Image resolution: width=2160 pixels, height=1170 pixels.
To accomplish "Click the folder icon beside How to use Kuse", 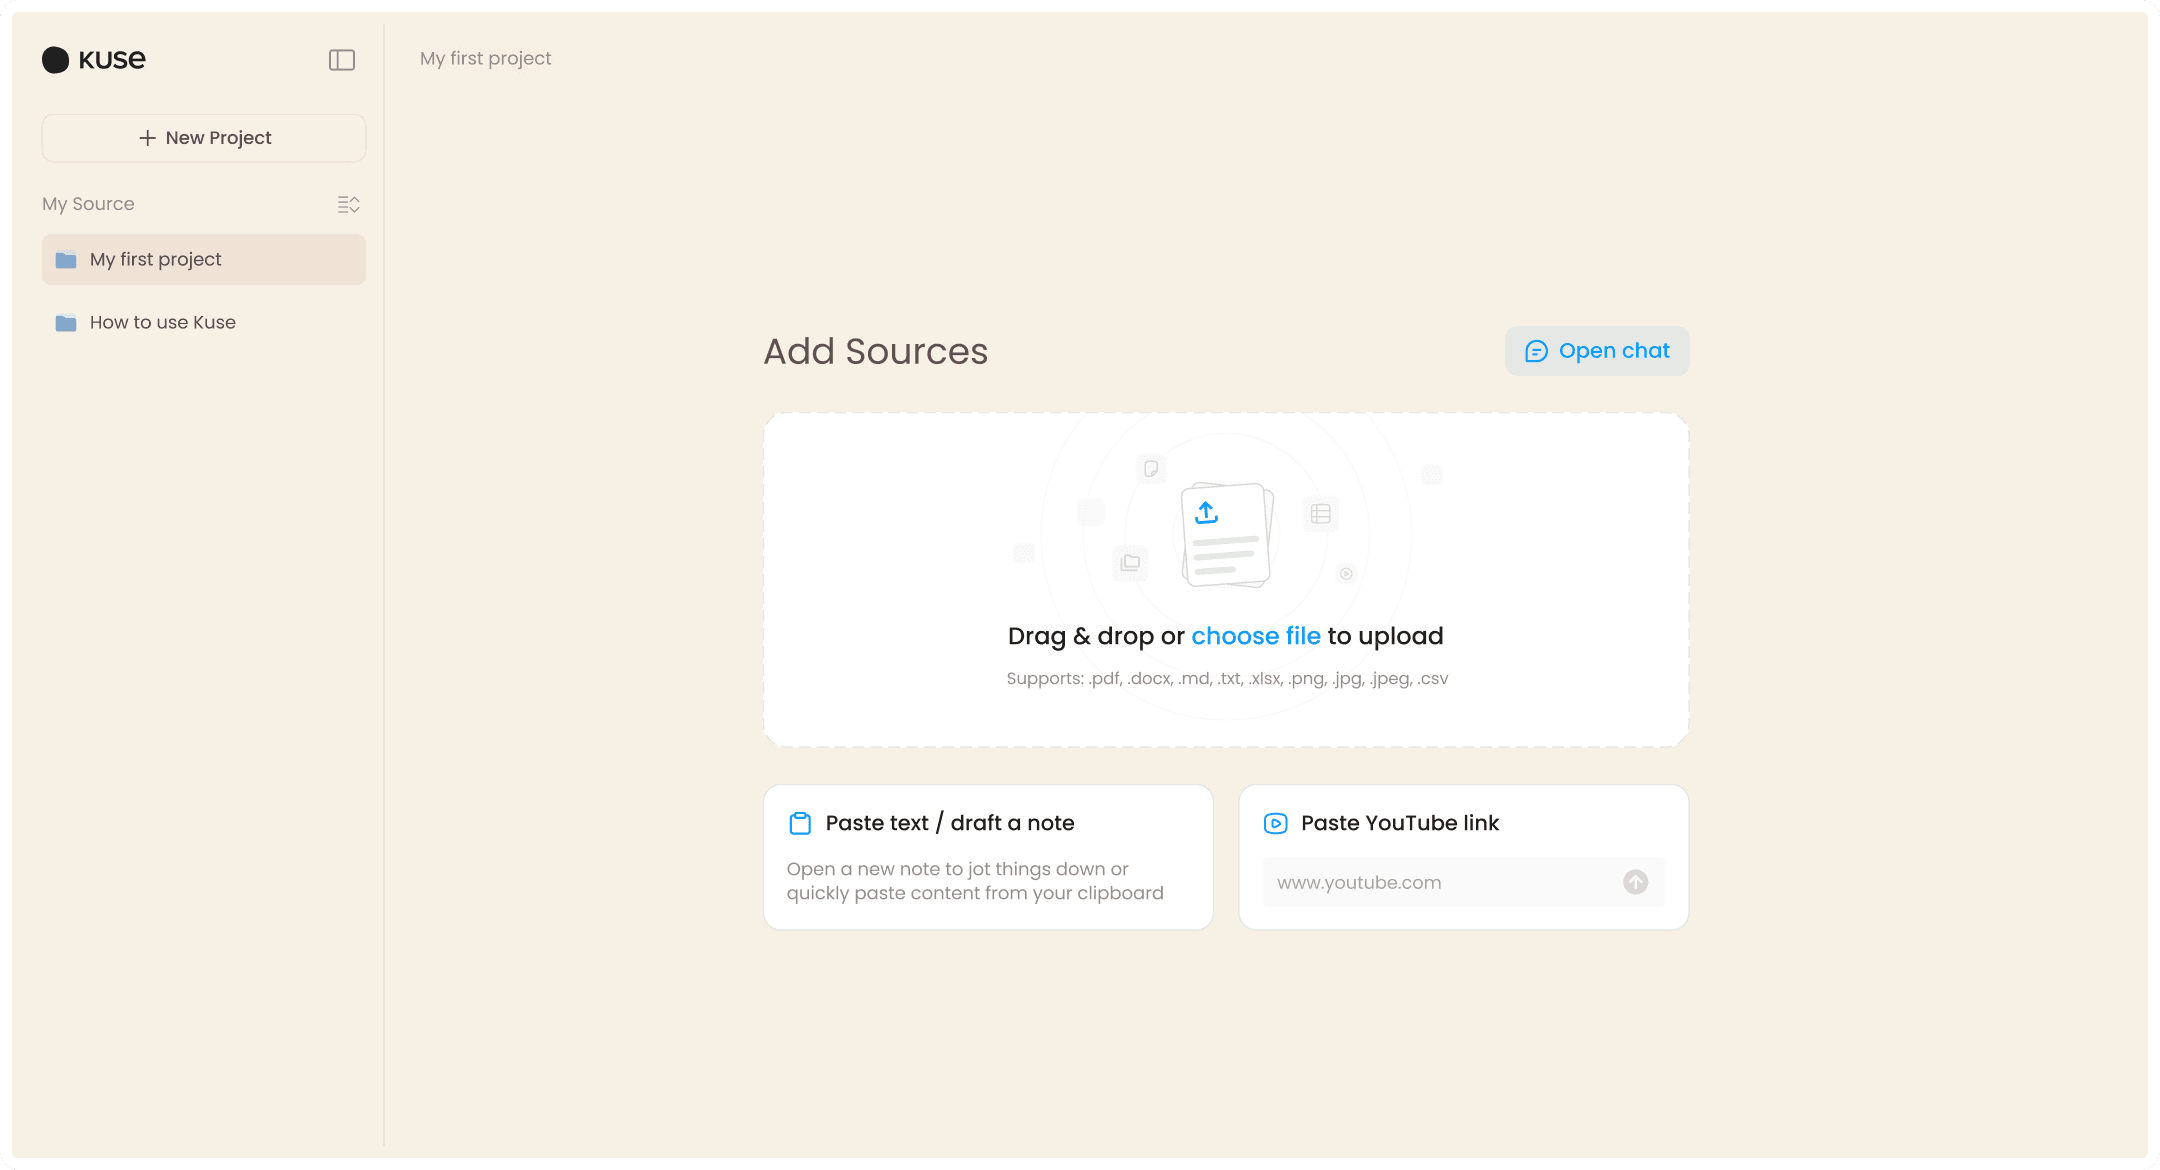I will pos(65,322).
